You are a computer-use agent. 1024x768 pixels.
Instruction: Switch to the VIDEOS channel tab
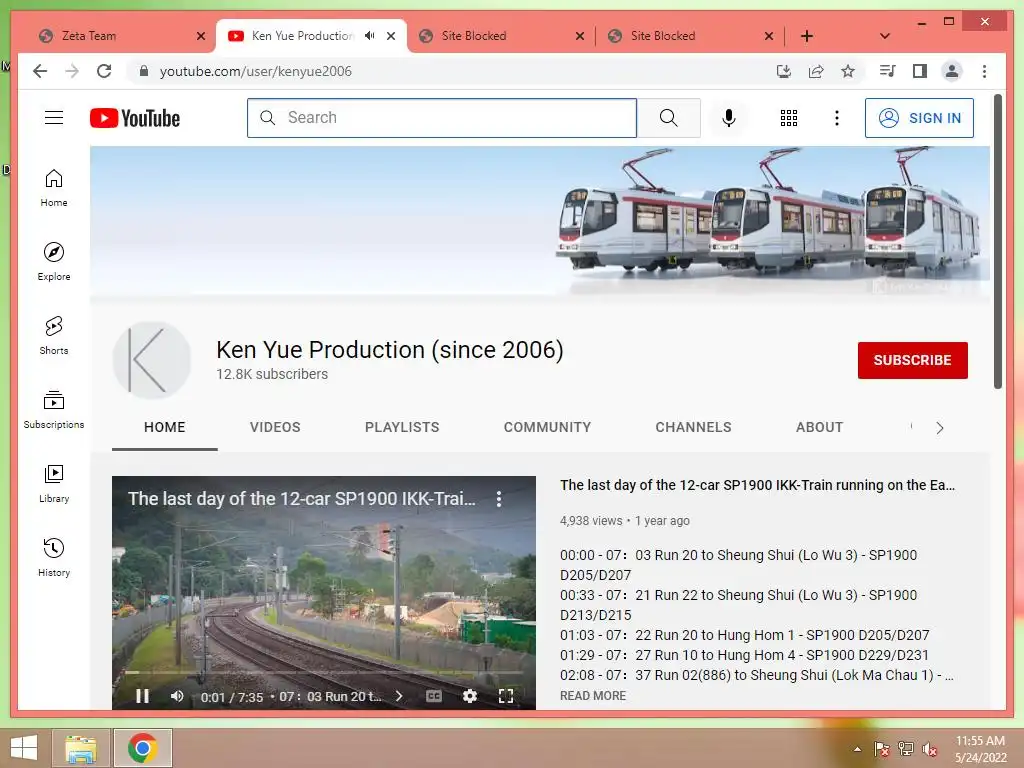click(275, 427)
